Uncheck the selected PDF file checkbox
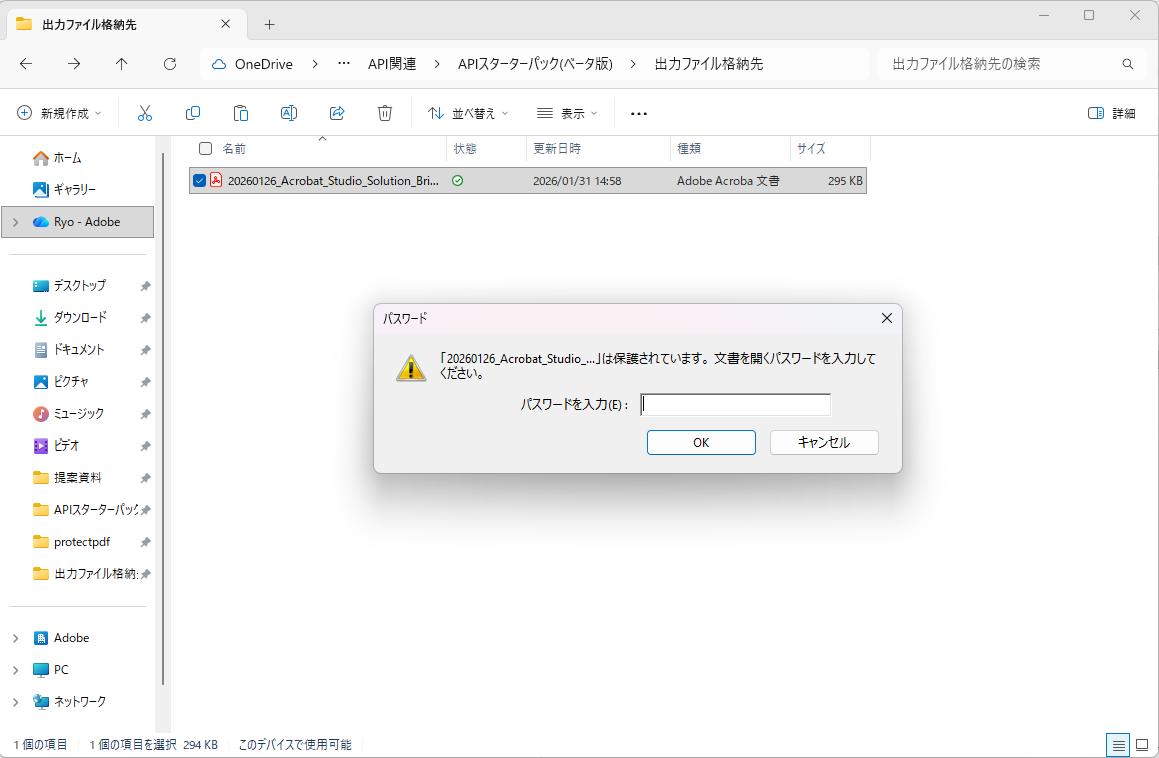 pyautogui.click(x=200, y=180)
